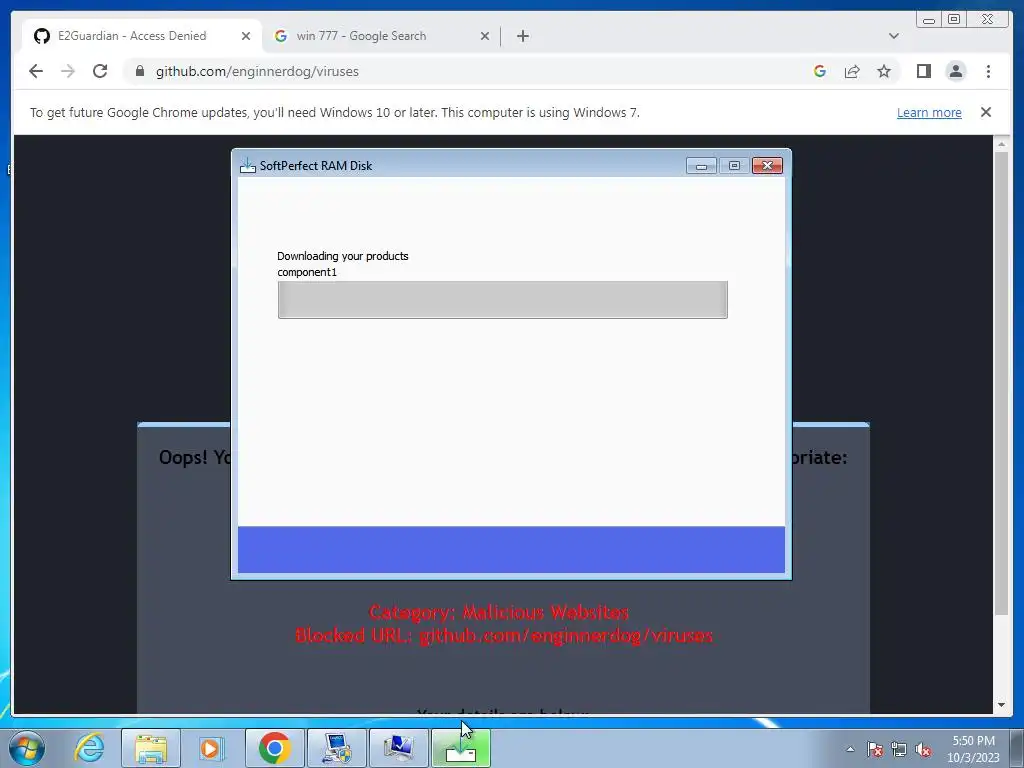Close the win 777 Google Search tab

click(485, 36)
